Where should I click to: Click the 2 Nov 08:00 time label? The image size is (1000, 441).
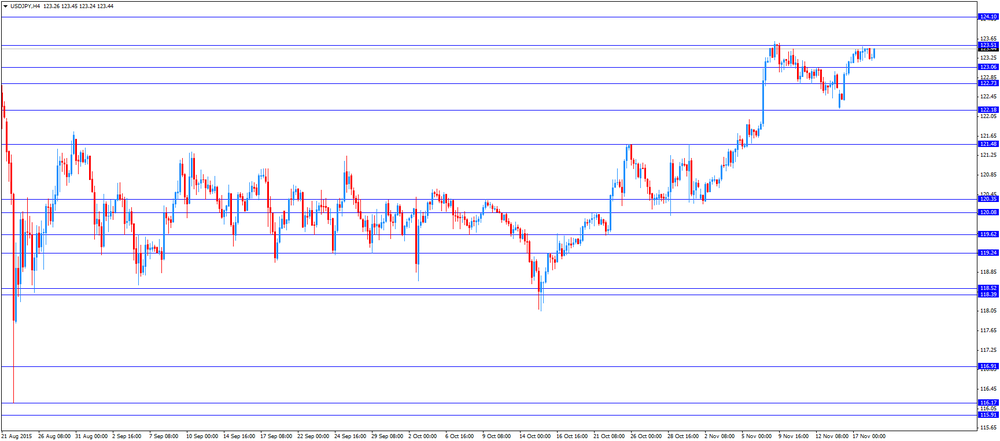coord(719,437)
